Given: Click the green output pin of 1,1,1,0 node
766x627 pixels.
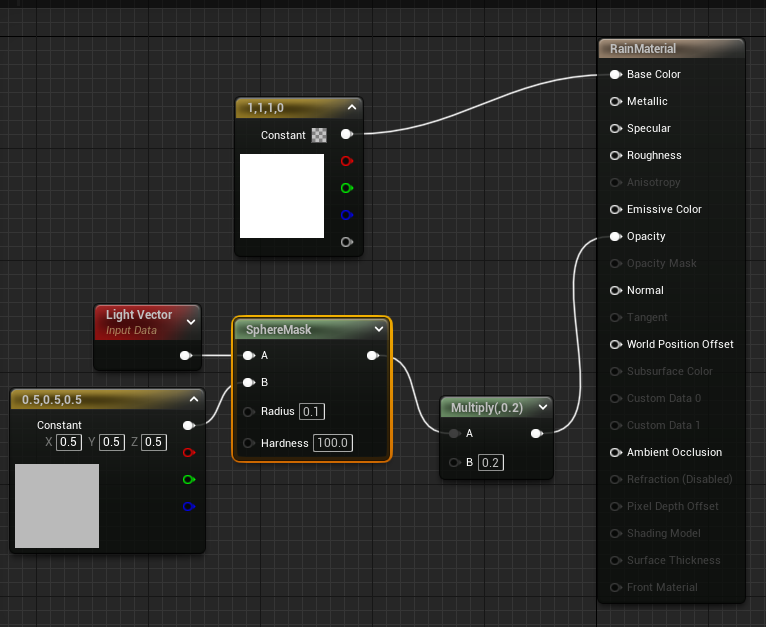Looking at the screenshot, I should 347,188.
